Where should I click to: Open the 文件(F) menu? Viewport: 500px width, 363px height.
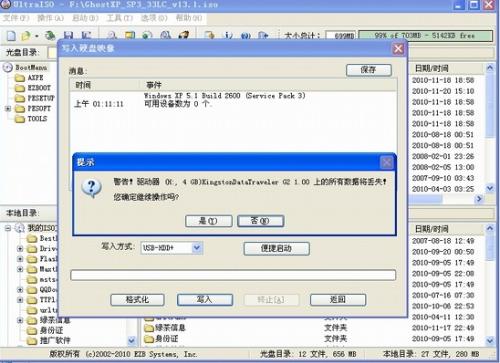[x=16, y=18]
